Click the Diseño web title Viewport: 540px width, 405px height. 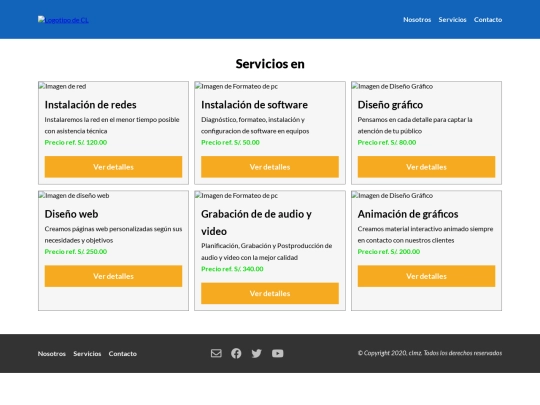click(71, 214)
